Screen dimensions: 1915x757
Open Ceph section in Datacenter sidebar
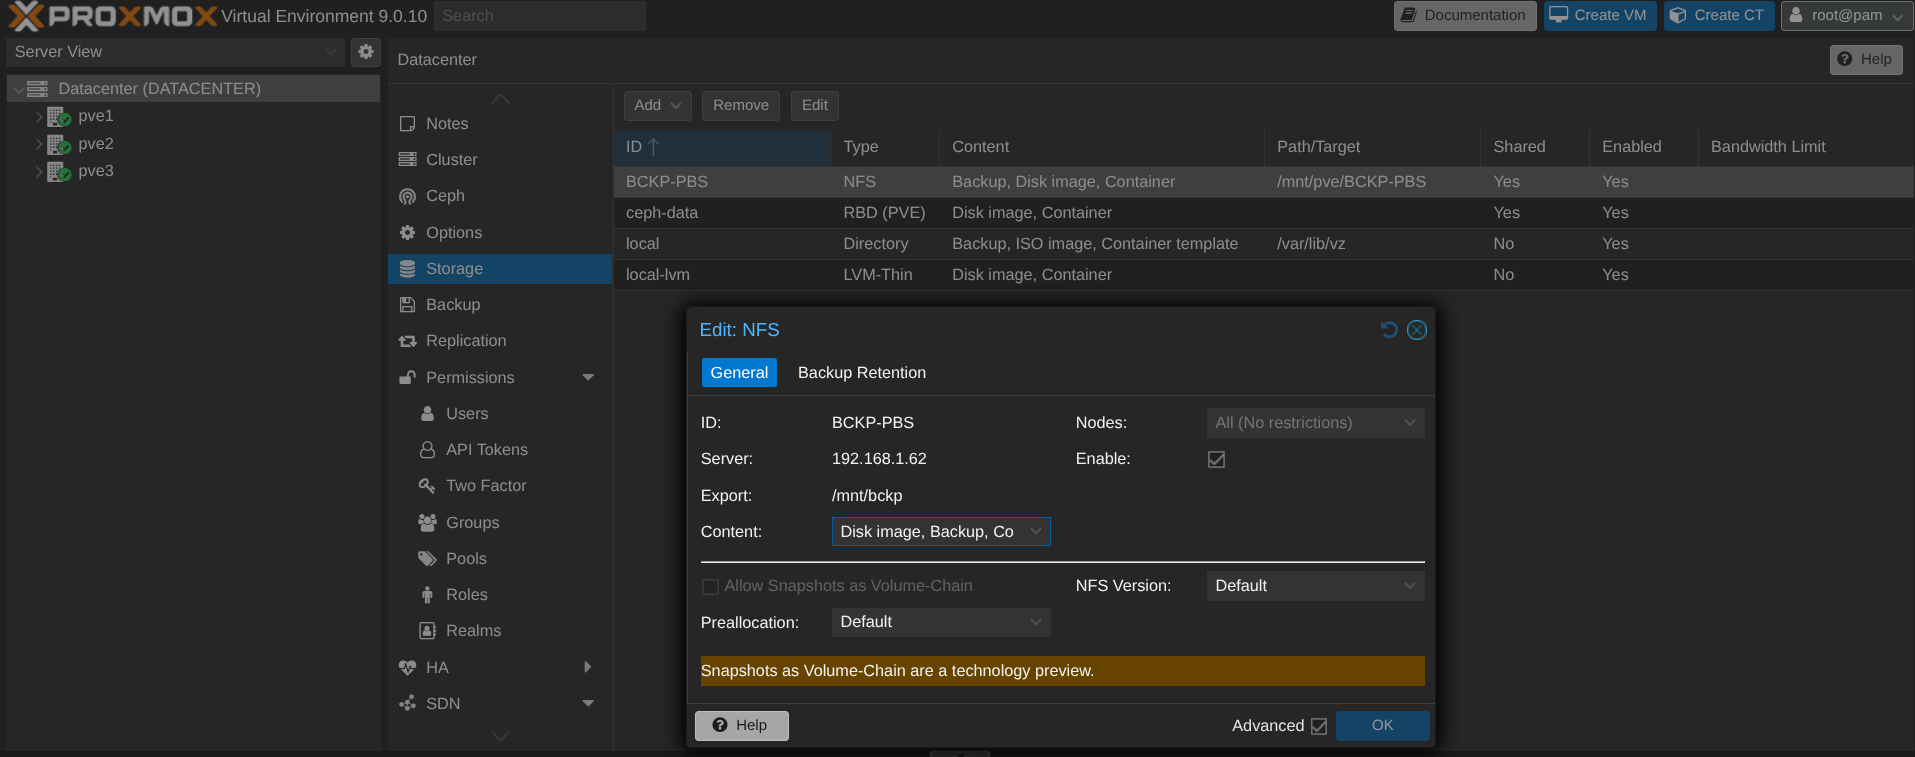[x=445, y=196]
